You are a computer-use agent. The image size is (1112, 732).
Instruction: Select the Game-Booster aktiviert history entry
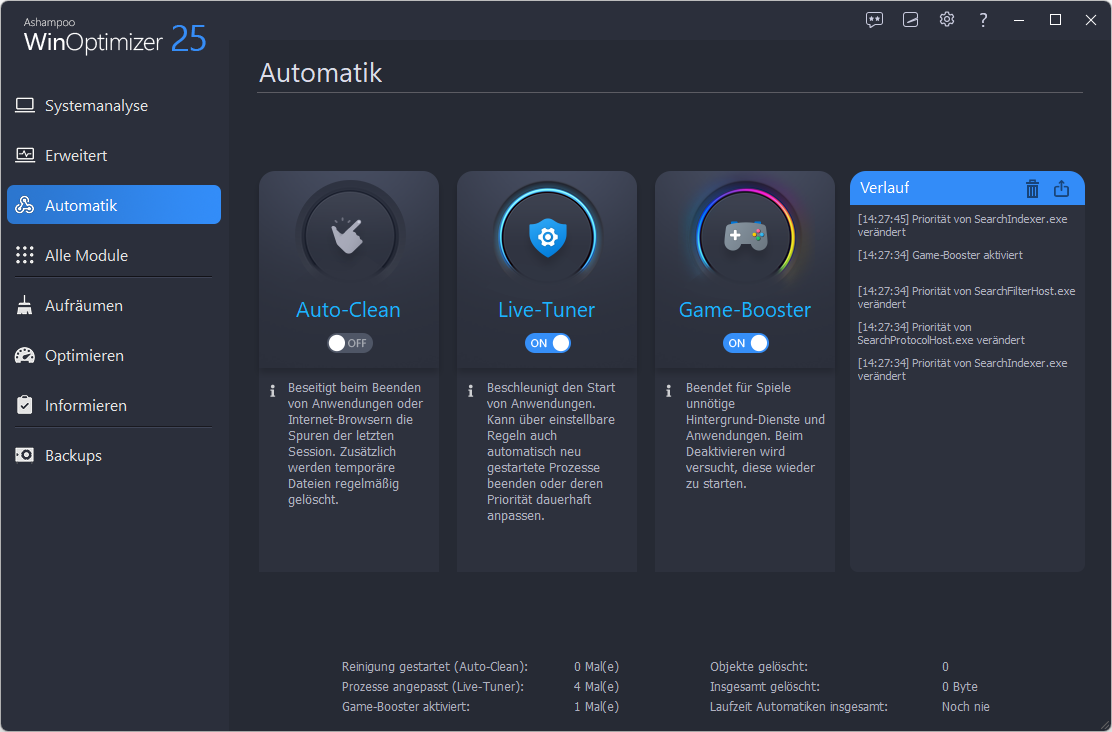click(x=940, y=255)
